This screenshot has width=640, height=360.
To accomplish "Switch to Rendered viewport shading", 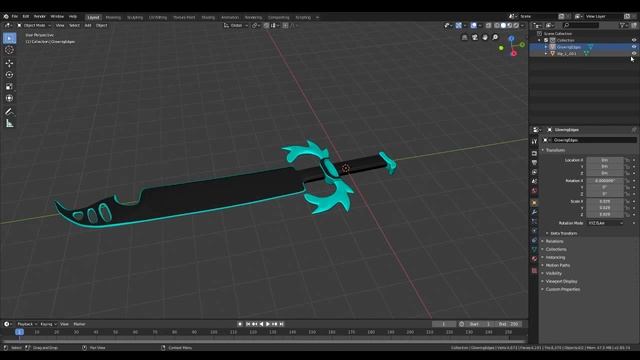I will (516, 25).
